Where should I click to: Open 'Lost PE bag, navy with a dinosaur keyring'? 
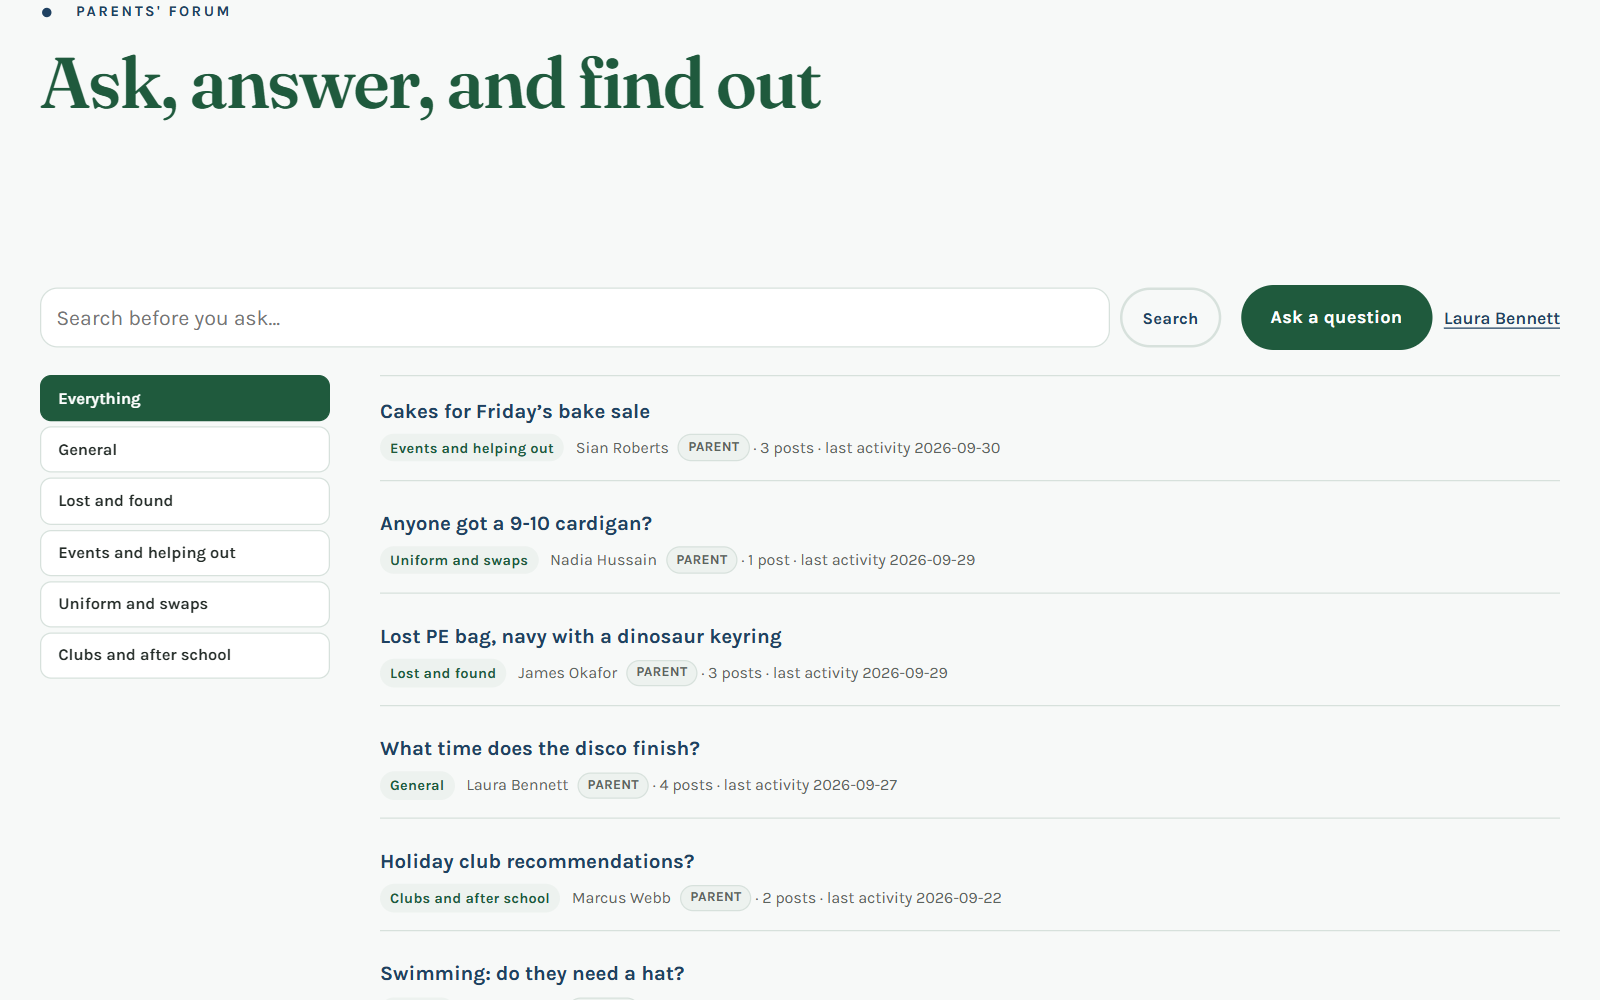point(581,636)
